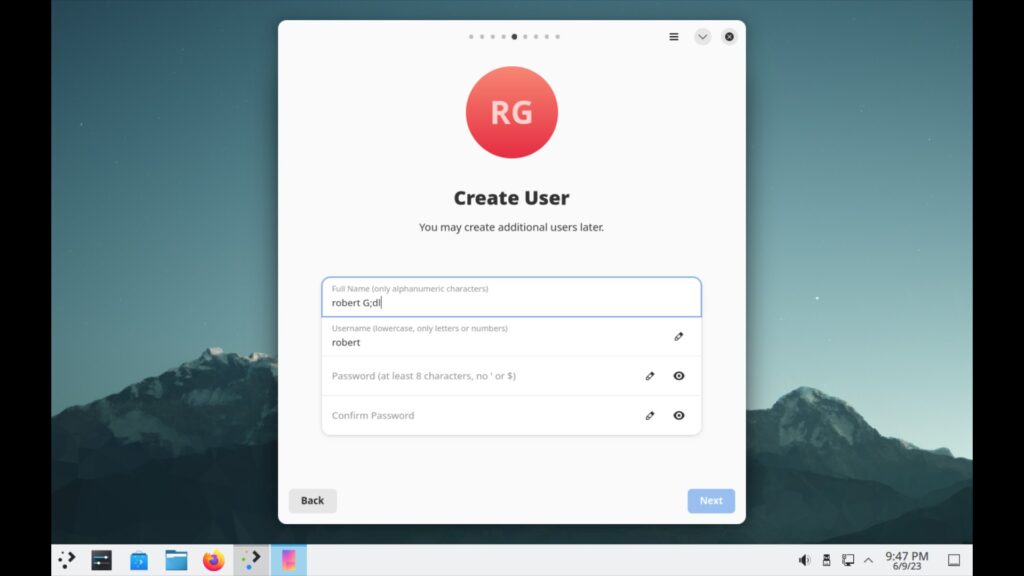Minimize the installer with the chevron button

click(702, 37)
